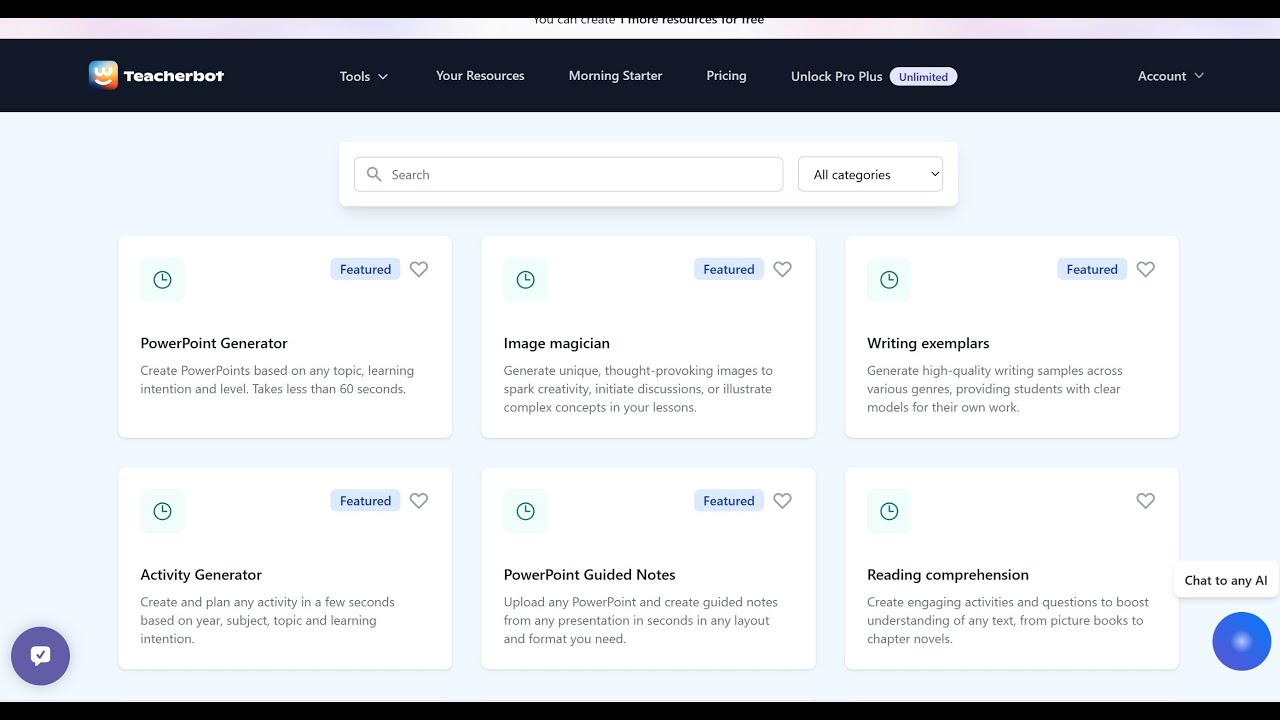Click Featured badge on PowerPoint Guided Notes card
1280x720 pixels.
[729, 501]
